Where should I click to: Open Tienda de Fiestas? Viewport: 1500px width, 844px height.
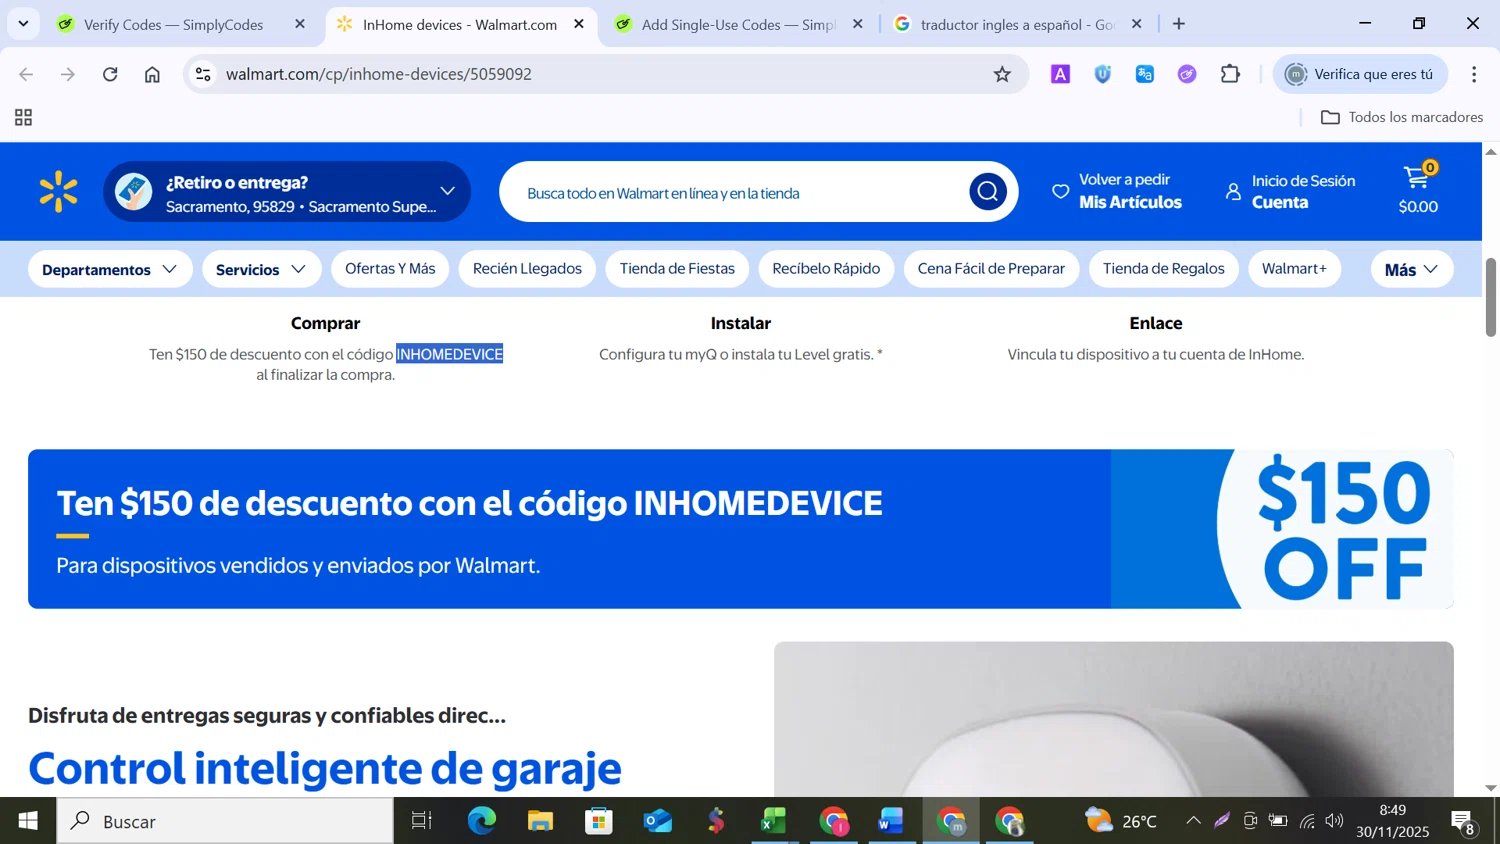pos(677,269)
